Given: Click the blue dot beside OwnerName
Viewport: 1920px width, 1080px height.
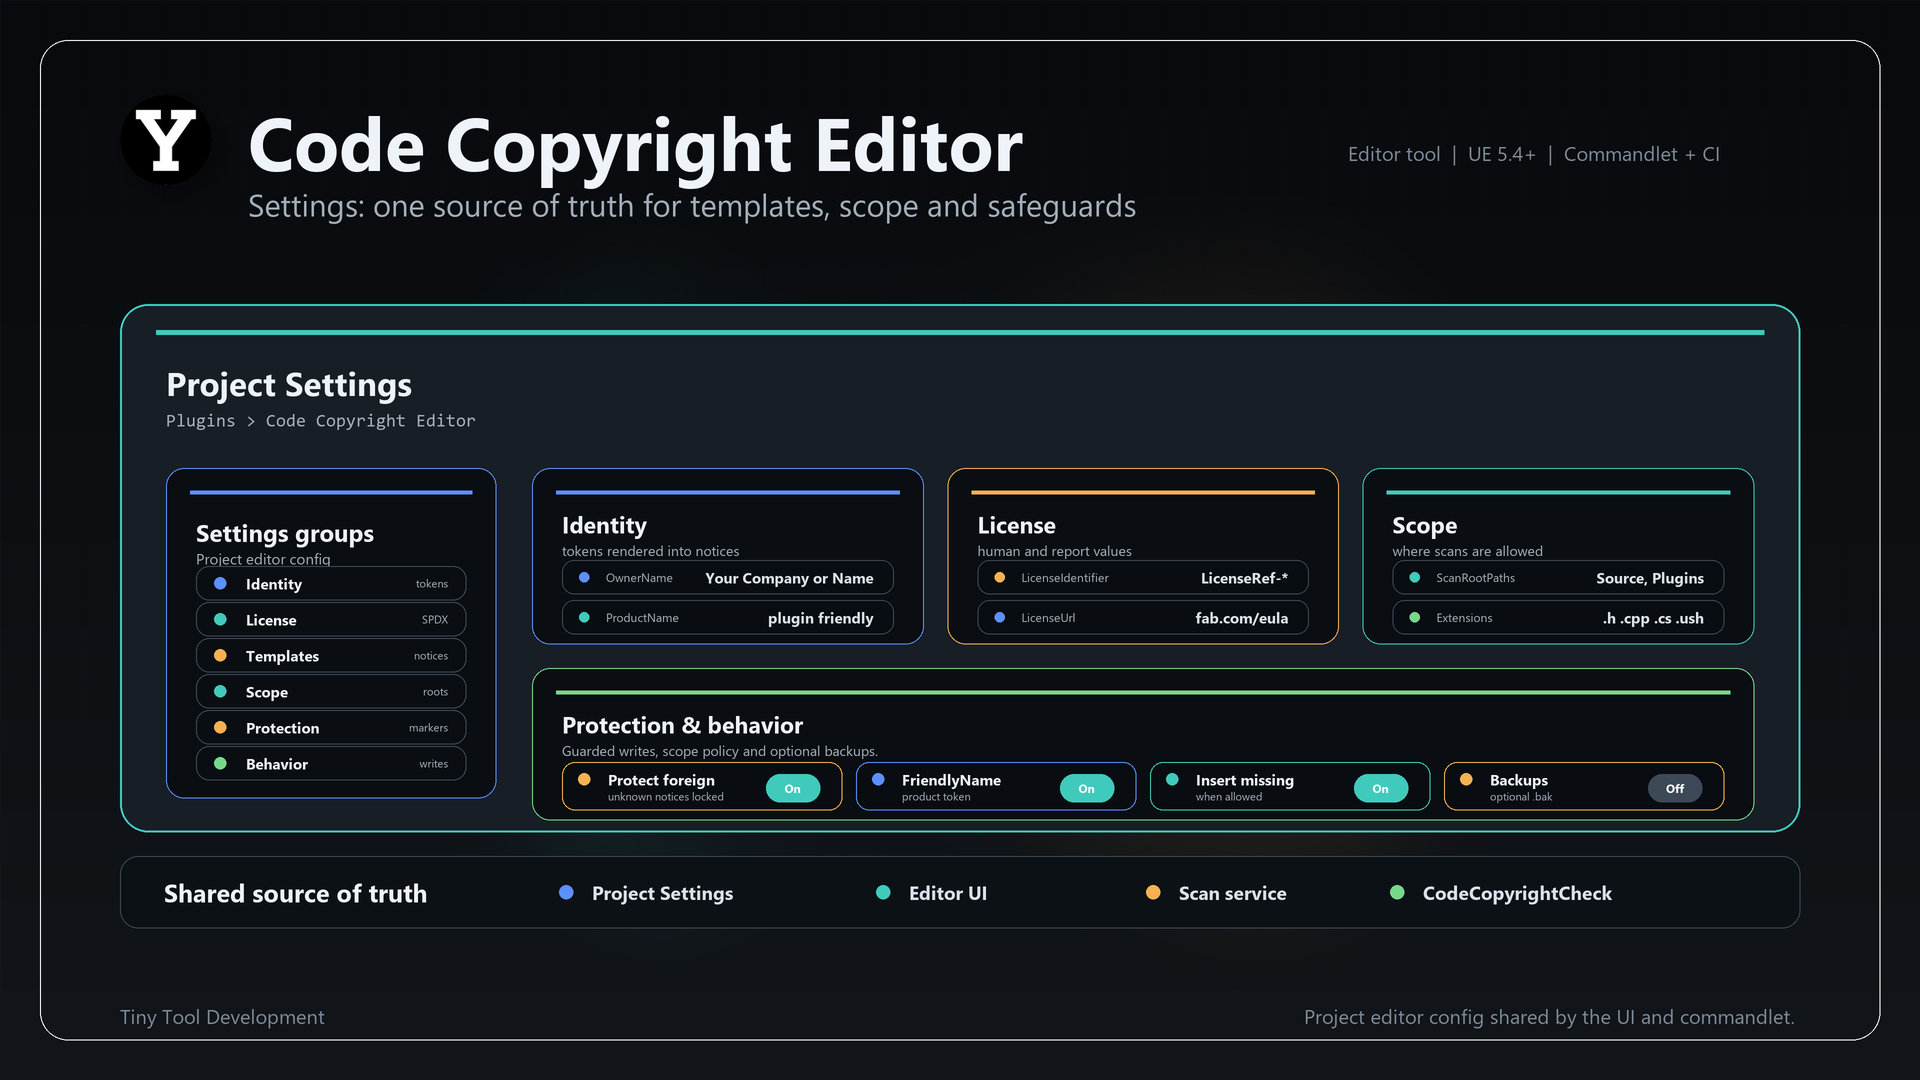Looking at the screenshot, I should click(x=584, y=577).
